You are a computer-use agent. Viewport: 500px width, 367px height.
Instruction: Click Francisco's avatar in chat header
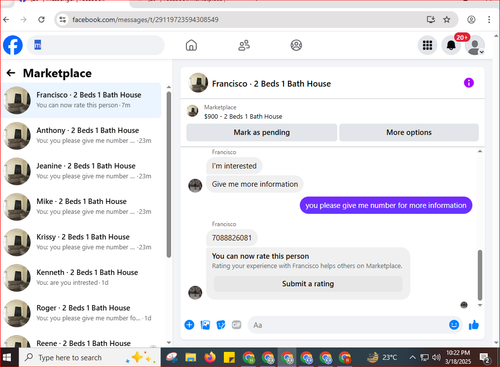tap(198, 83)
